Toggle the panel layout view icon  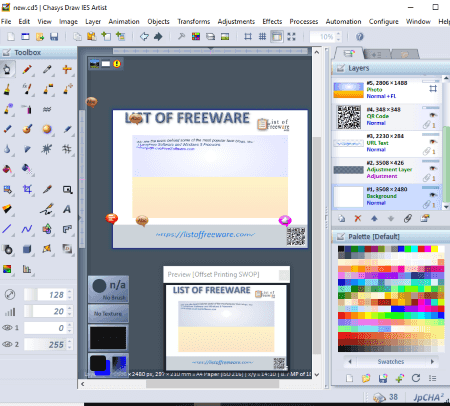(277, 37)
